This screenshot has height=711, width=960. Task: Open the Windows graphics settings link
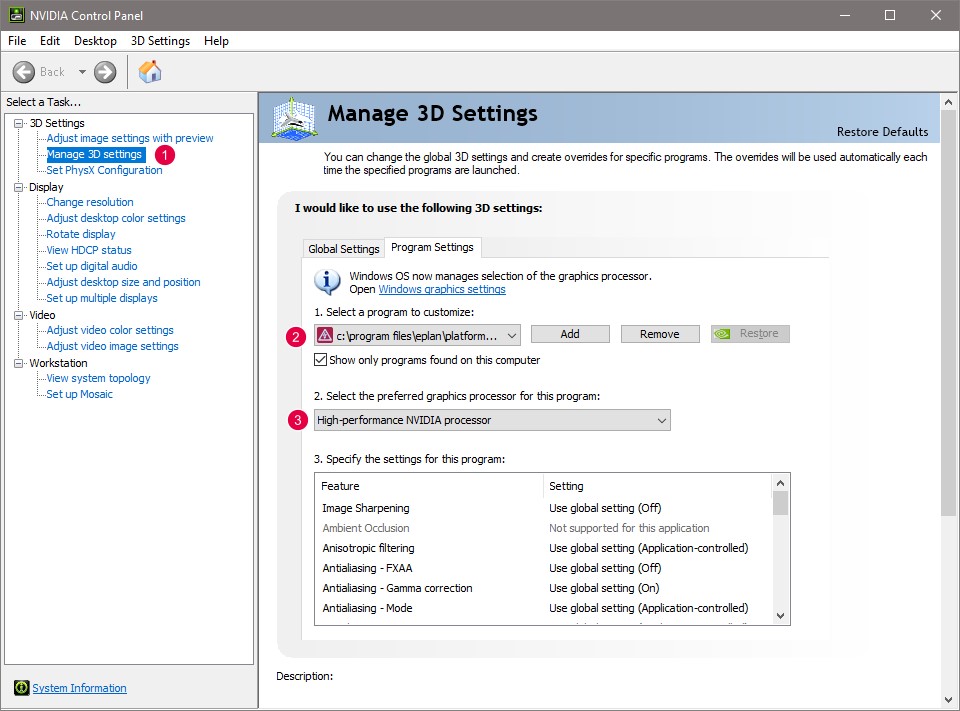(x=442, y=290)
